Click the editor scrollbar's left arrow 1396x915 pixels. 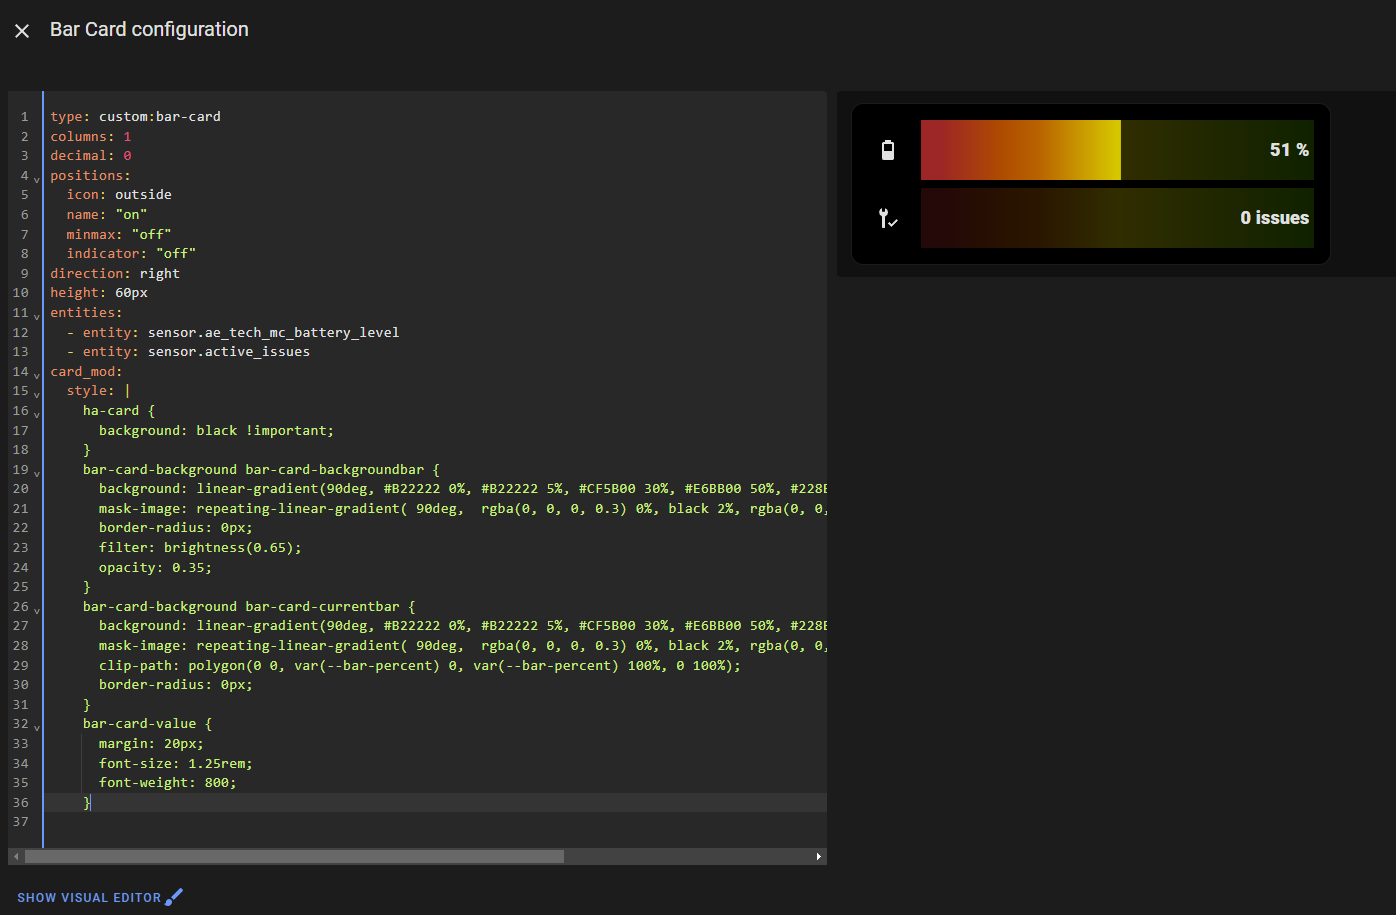click(x=16, y=857)
